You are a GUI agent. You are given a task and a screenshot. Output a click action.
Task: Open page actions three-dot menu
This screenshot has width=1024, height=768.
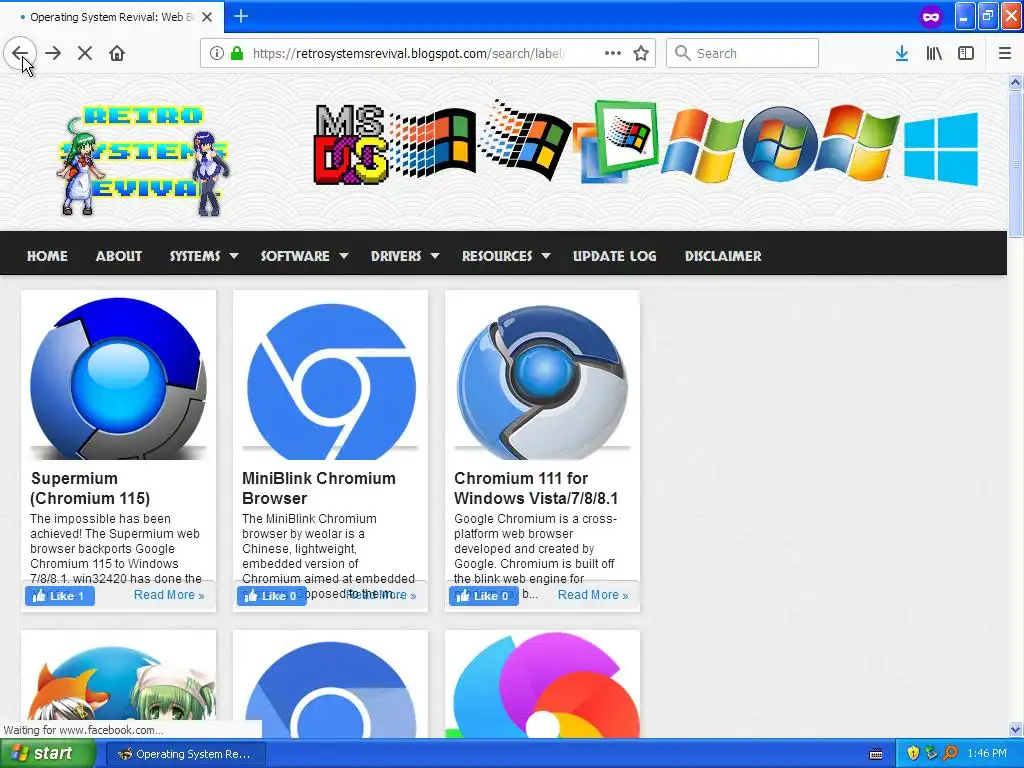tap(613, 53)
